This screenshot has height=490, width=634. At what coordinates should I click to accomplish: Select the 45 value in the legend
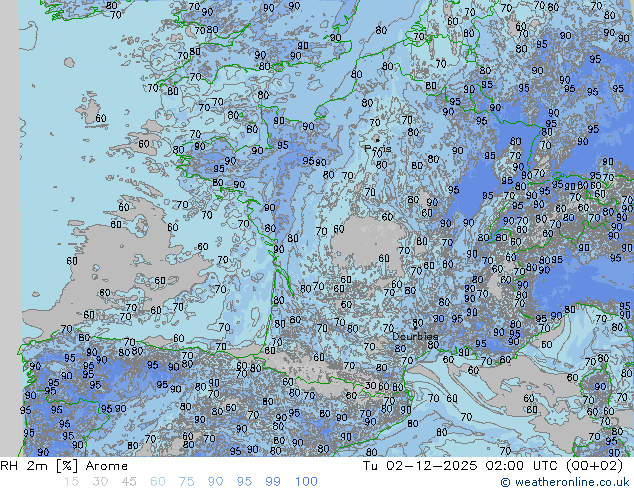tap(129, 482)
